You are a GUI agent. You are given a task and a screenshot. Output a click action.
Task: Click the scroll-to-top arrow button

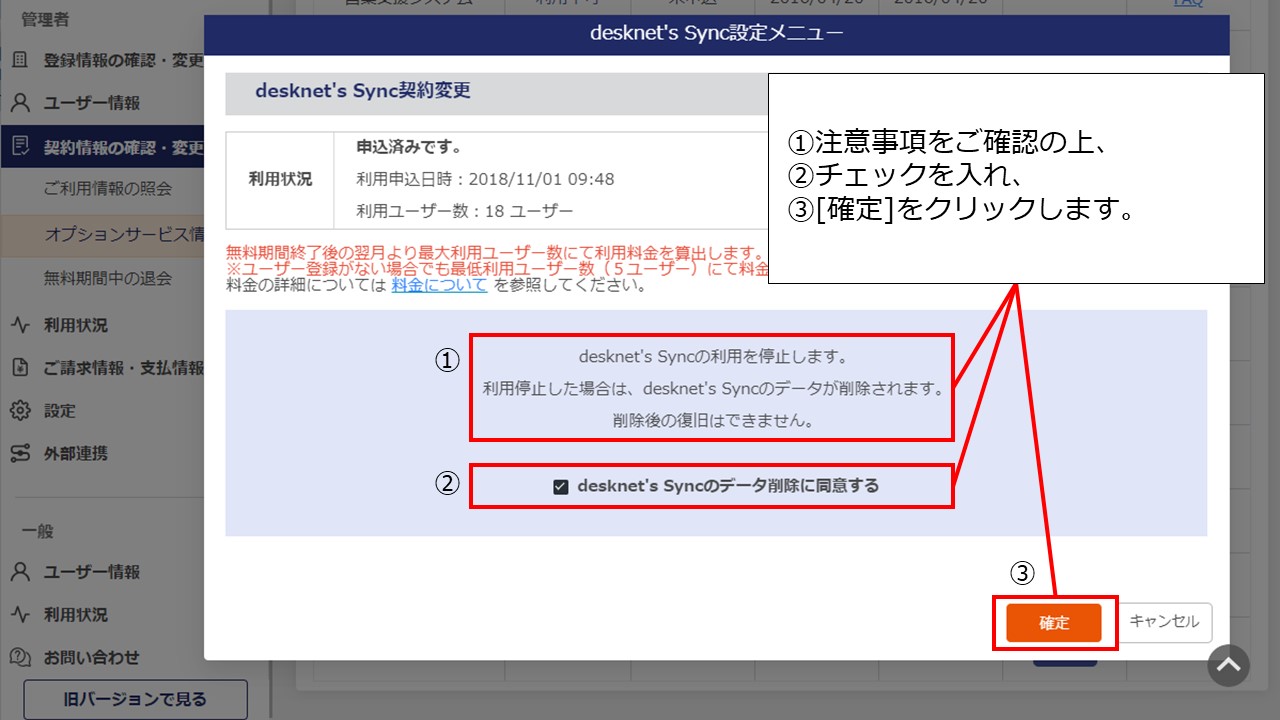1228,665
